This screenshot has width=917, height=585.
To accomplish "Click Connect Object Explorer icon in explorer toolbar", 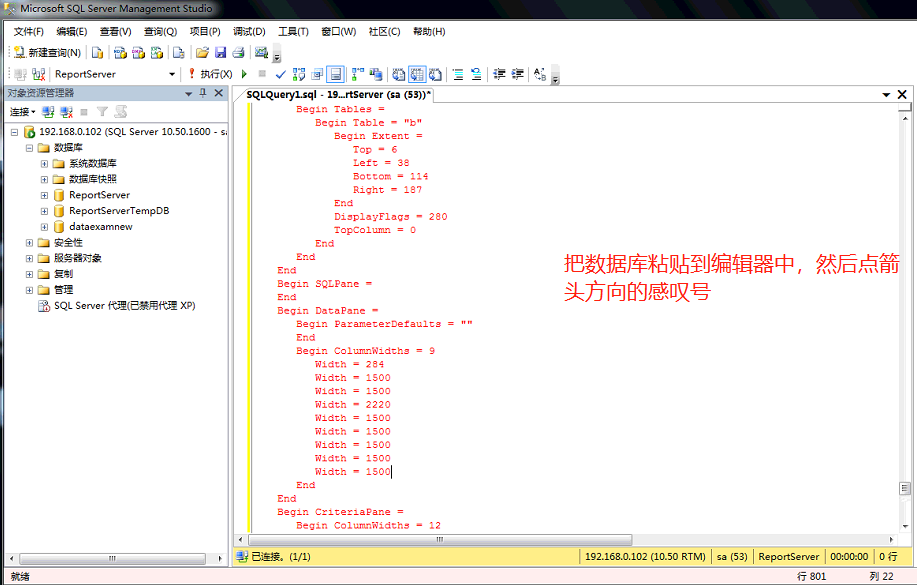I will click(48, 112).
